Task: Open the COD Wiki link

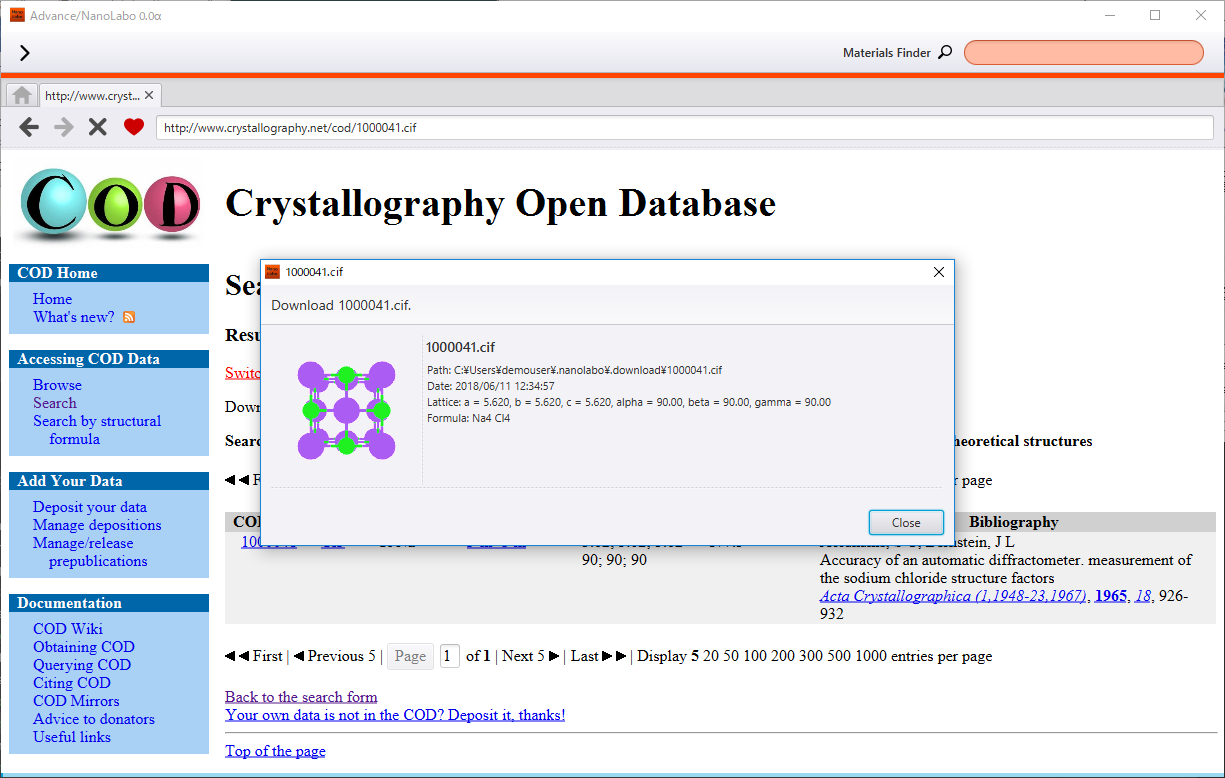Action: (x=68, y=629)
